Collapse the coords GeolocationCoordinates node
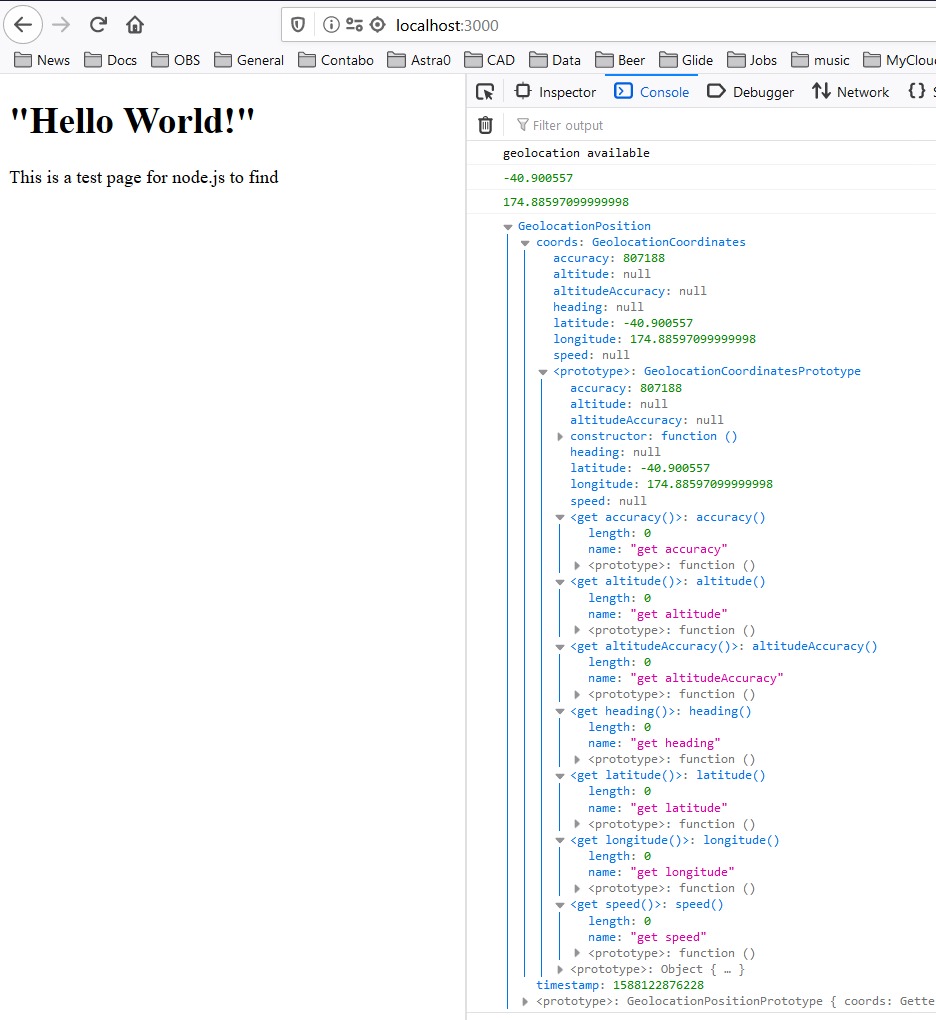The height and width of the screenshot is (1020, 936). [x=525, y=243]
